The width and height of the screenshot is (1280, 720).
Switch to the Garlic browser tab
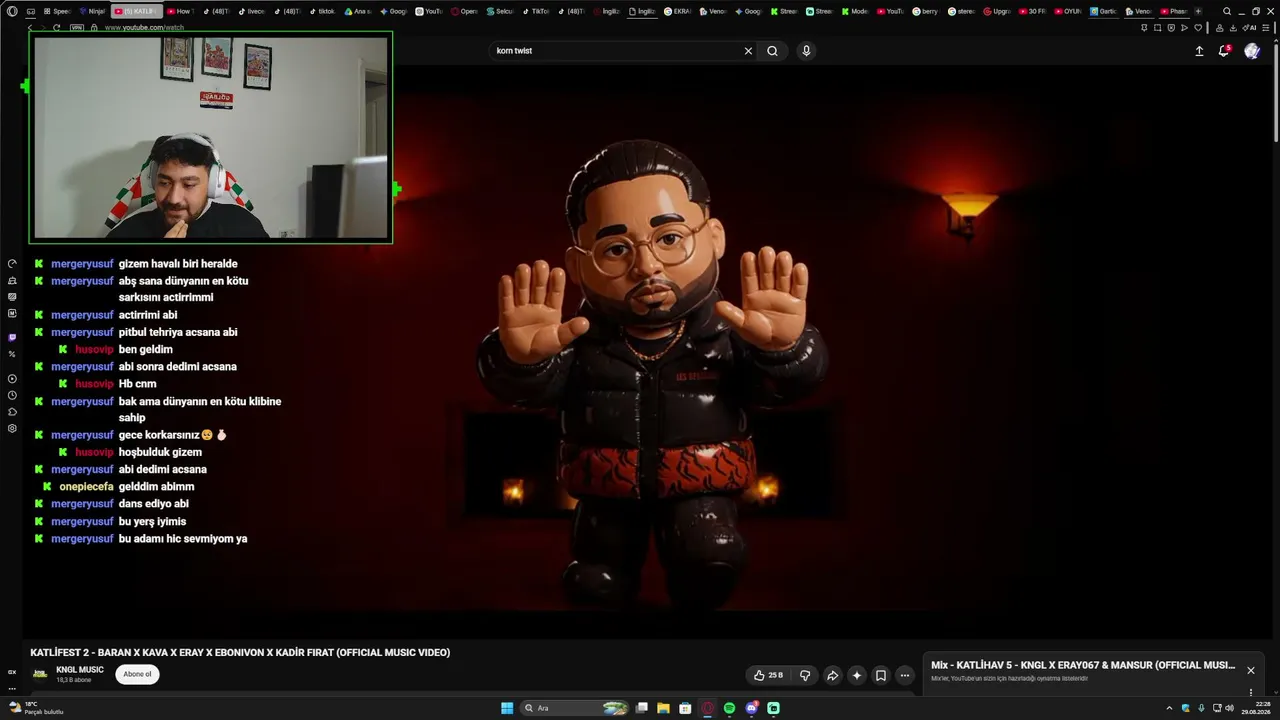click(1103, 11)
